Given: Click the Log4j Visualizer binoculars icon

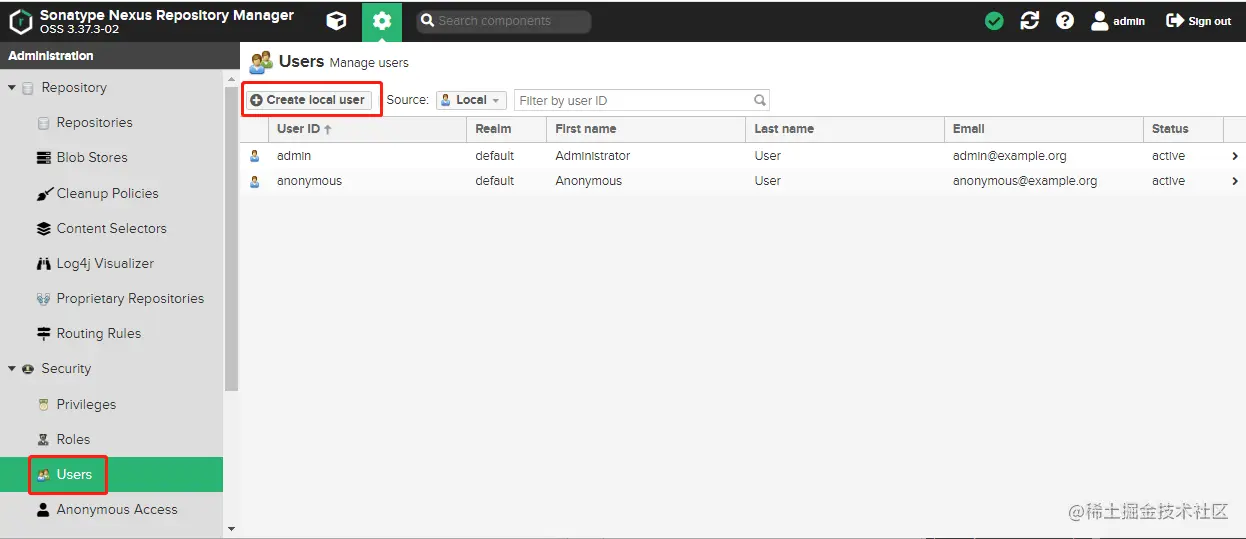Looking at the screenshot, I should coord(43,264).
